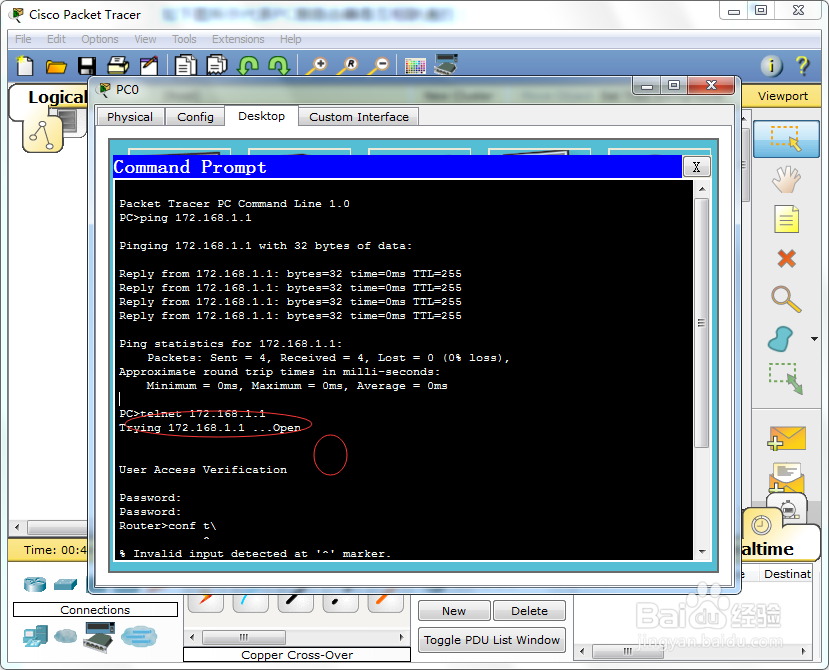Image resolution: width=829 pixels, height=670 pixels.
Task: Click the Copy toolbar icon
Action: point(185,66)
